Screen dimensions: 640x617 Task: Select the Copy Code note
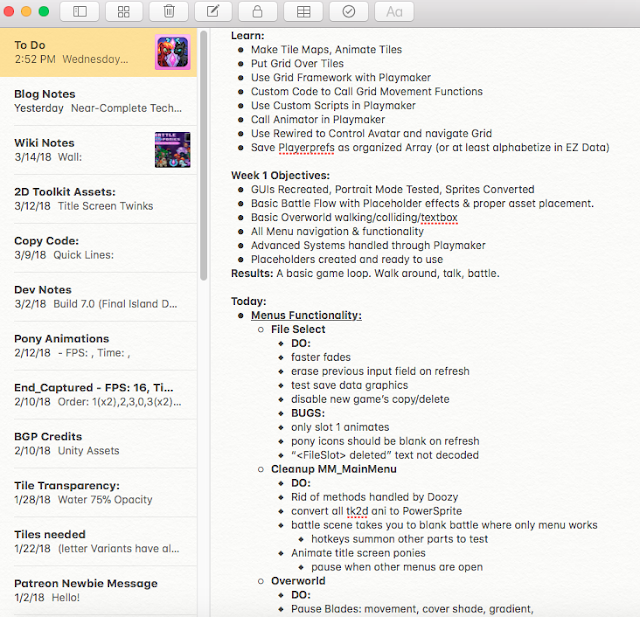tap(98, 248)
